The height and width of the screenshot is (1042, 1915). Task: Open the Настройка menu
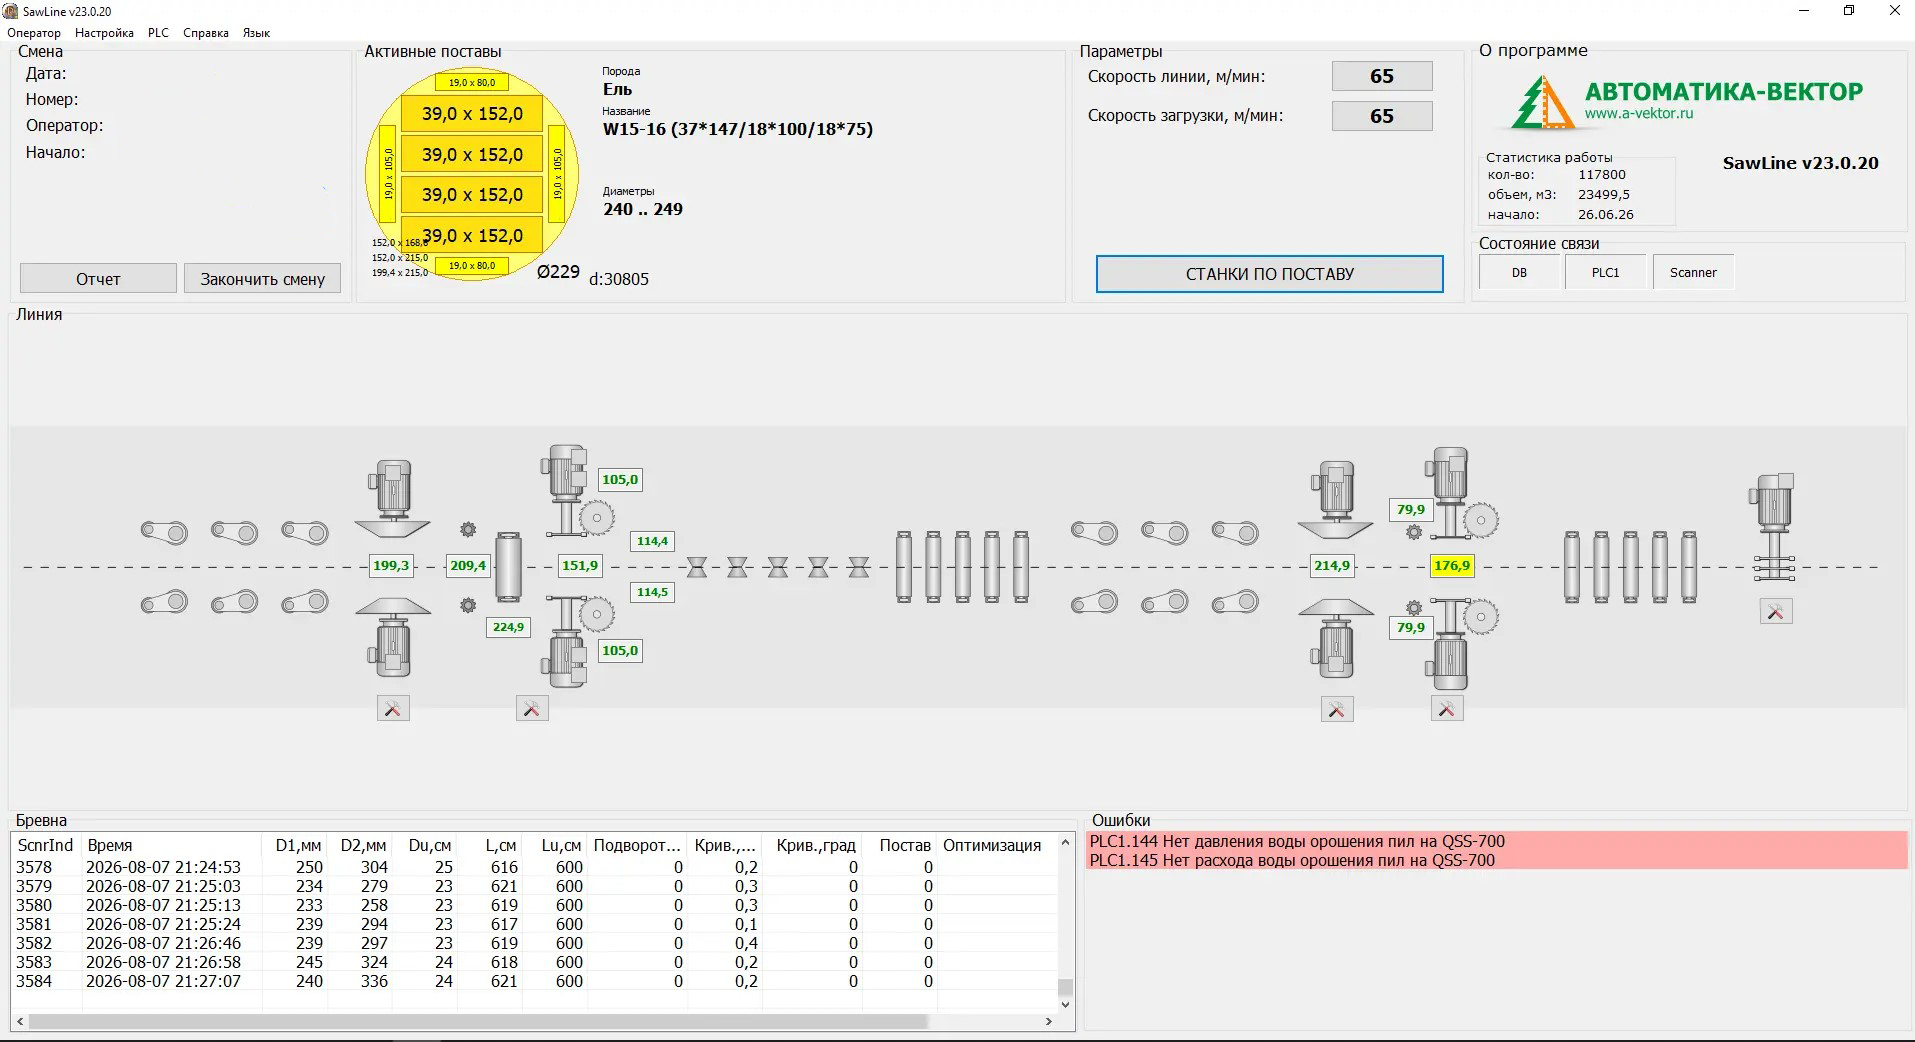tap(104, 33)
